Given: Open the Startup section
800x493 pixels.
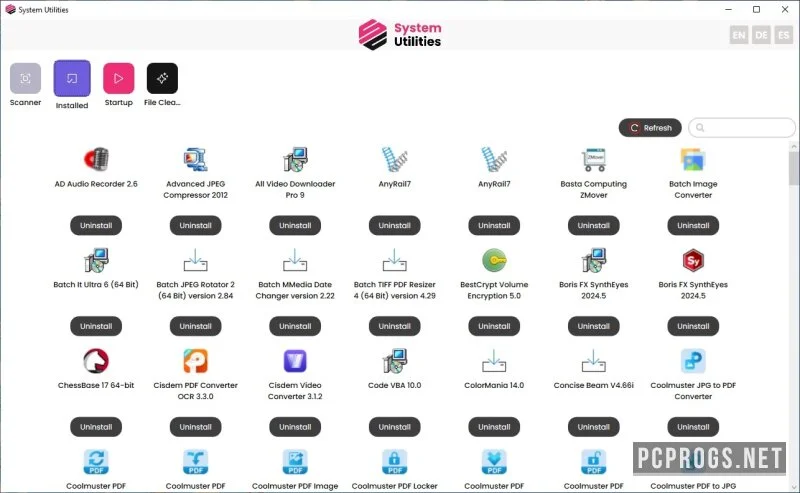Looking at the screenshot, I should click(118, 78).
